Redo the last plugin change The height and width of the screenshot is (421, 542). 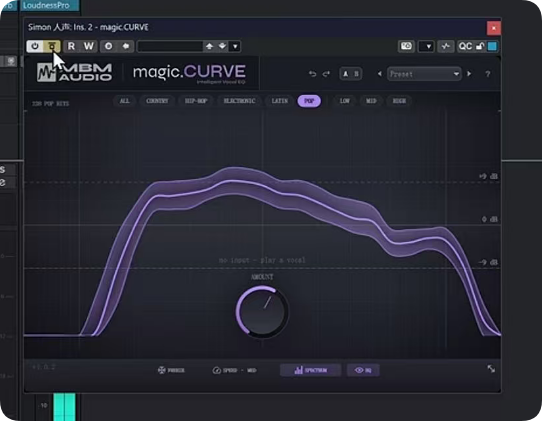pyautogui.click(x=326, y=74)
